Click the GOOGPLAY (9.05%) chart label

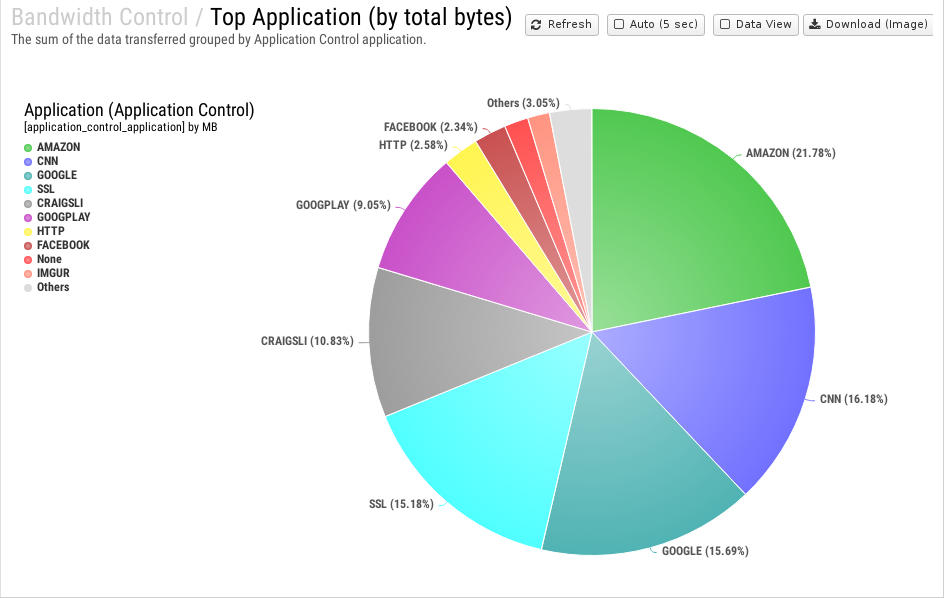click(343, 205)
